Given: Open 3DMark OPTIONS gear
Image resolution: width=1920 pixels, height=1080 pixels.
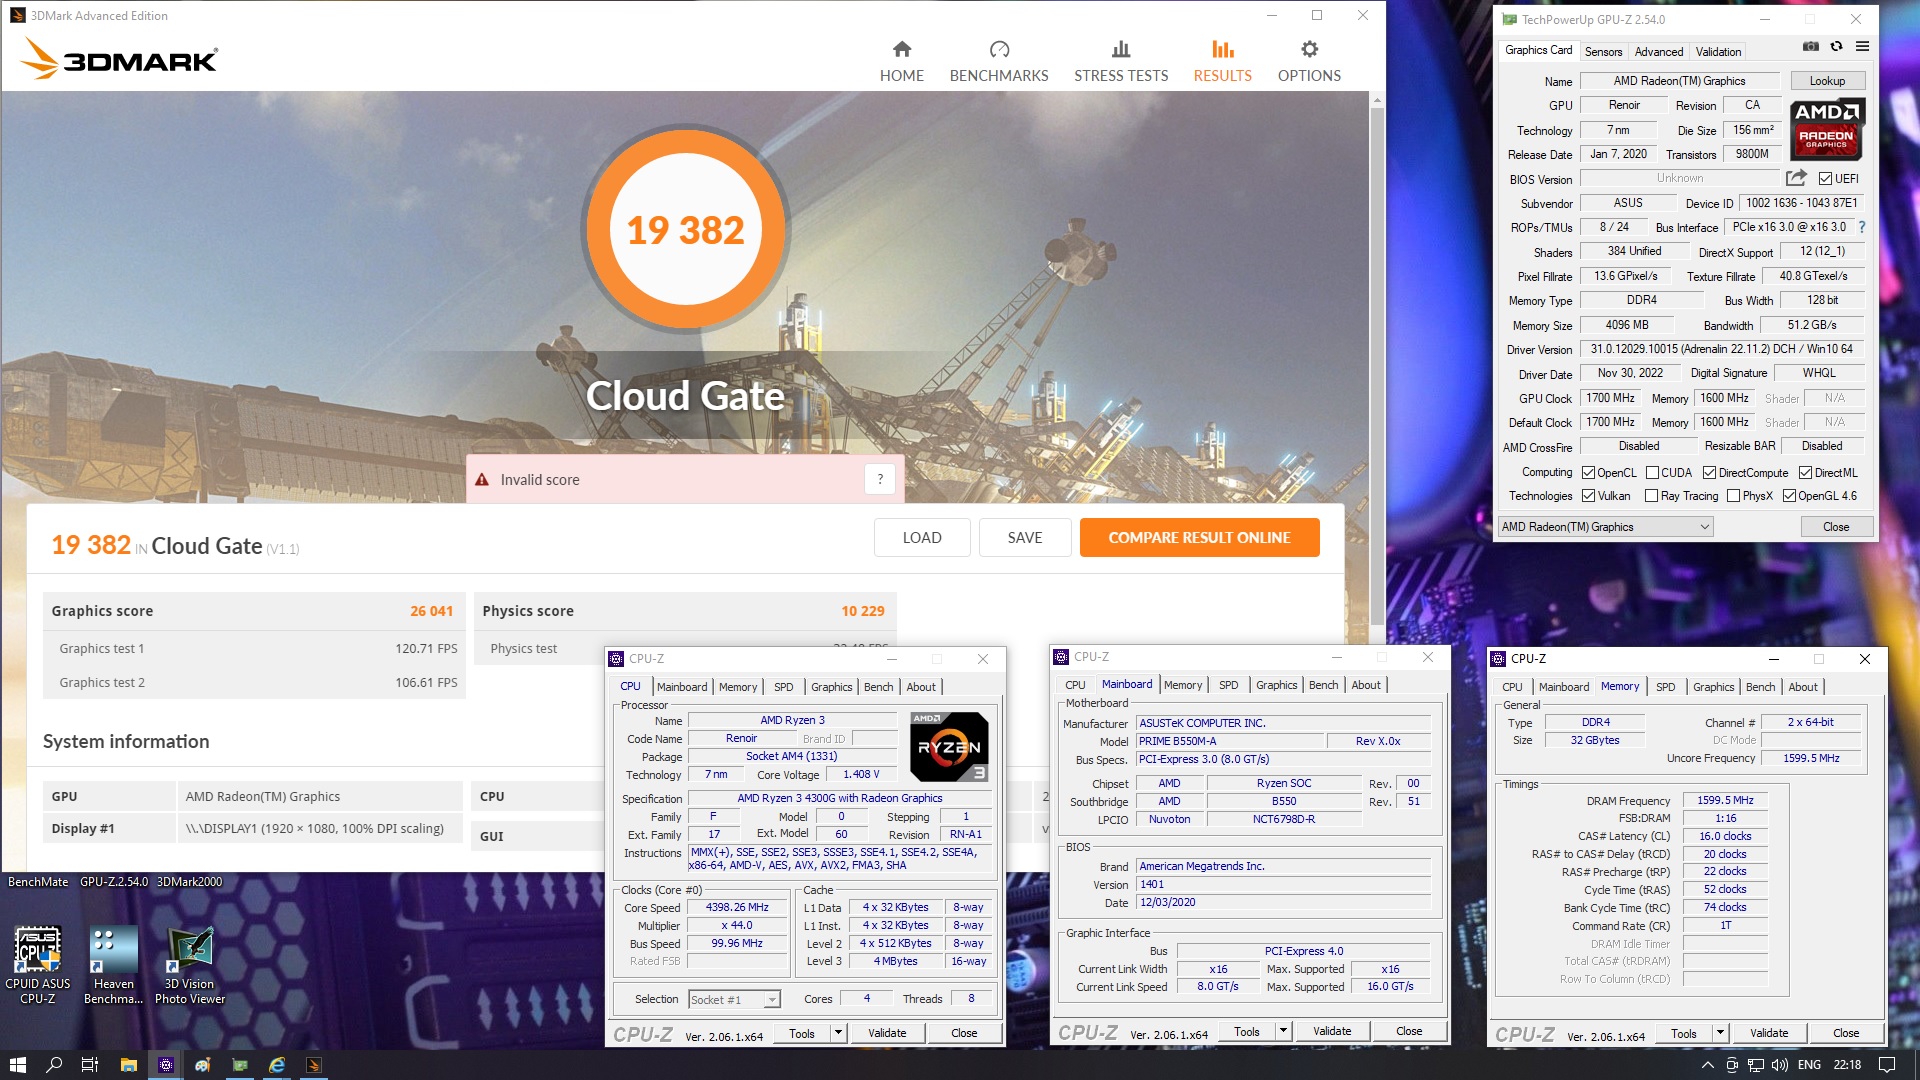Looking at the screenshot, I should 1309,62.
